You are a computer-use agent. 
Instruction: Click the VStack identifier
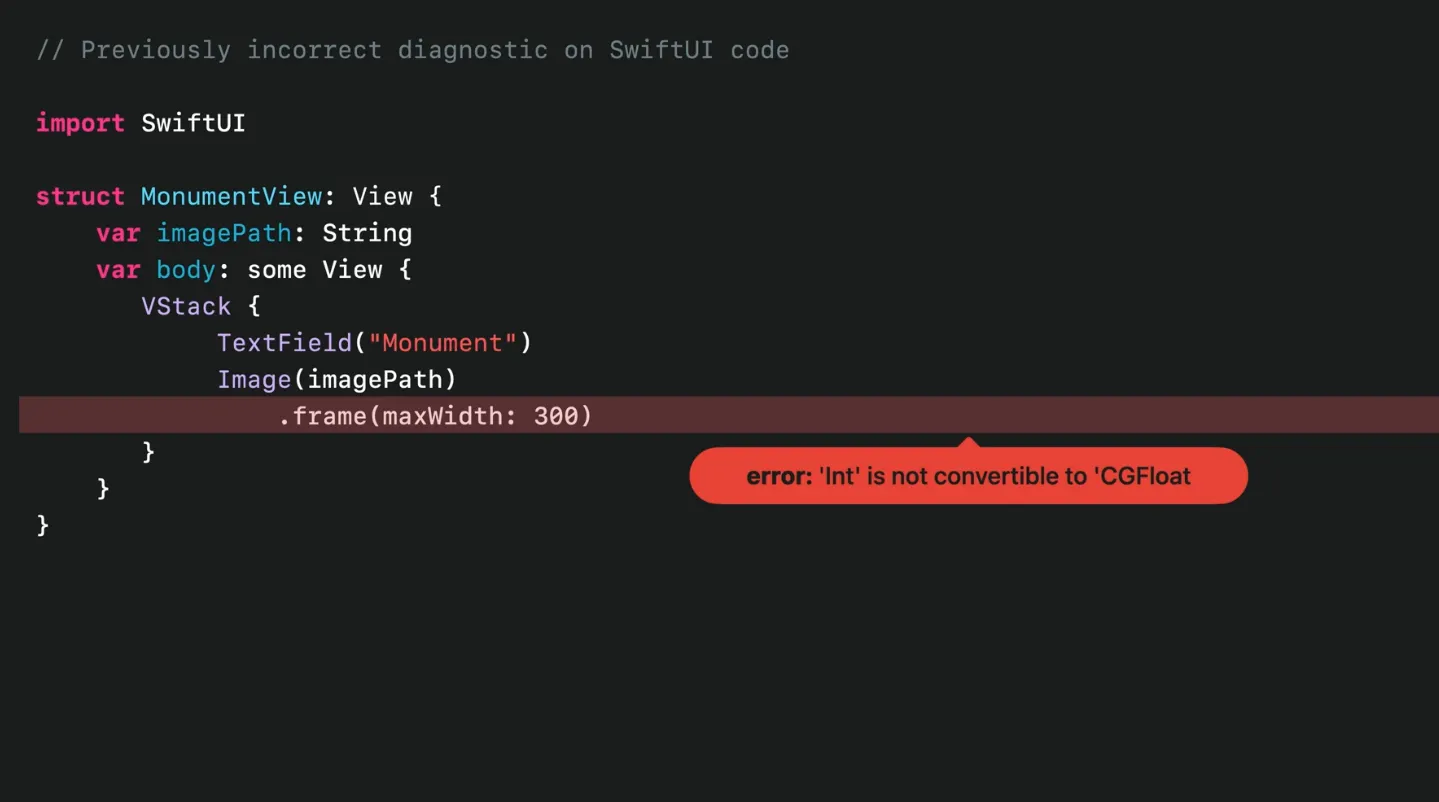tap(186, 306)
